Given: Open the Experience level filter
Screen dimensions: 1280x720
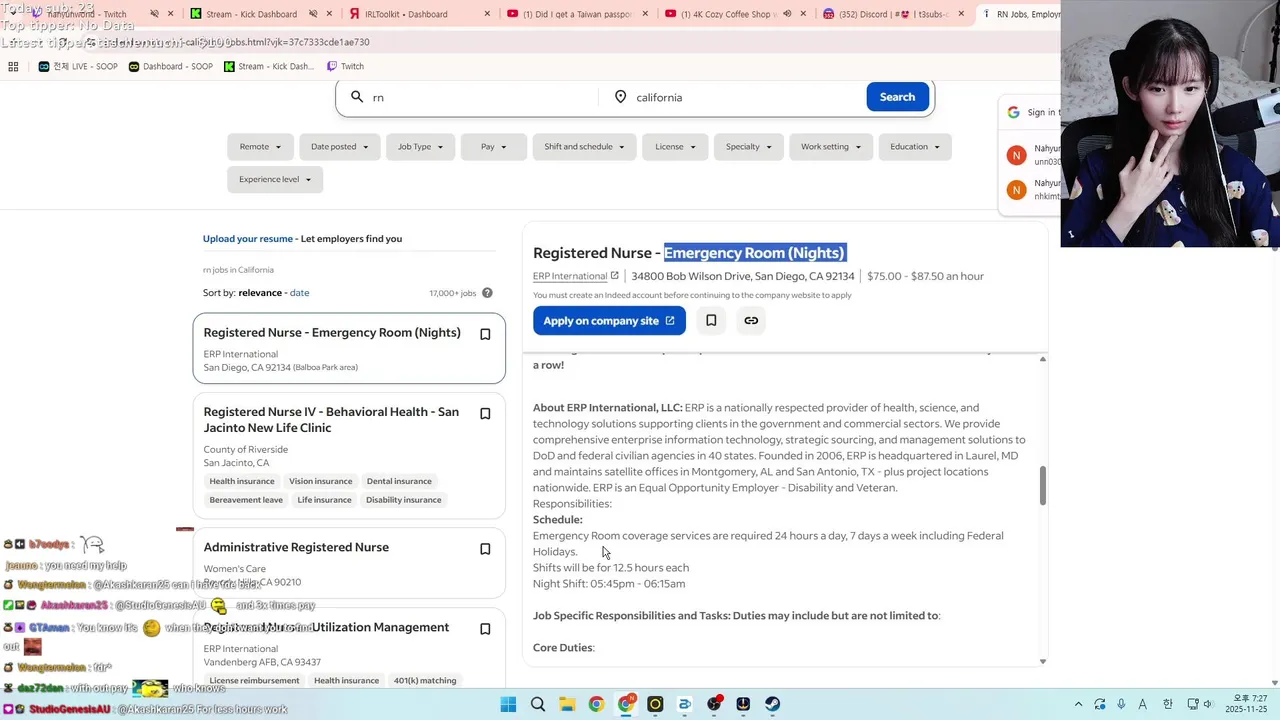Looking at the screenshot, I should [x=275, y=180].
